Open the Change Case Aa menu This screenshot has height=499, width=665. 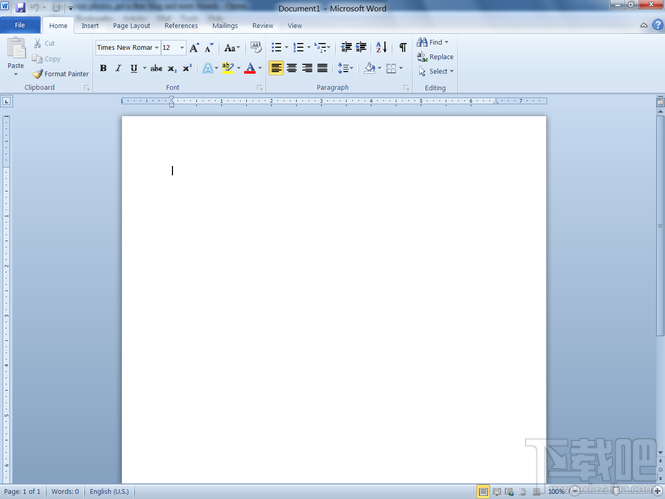tap(232, 47)
